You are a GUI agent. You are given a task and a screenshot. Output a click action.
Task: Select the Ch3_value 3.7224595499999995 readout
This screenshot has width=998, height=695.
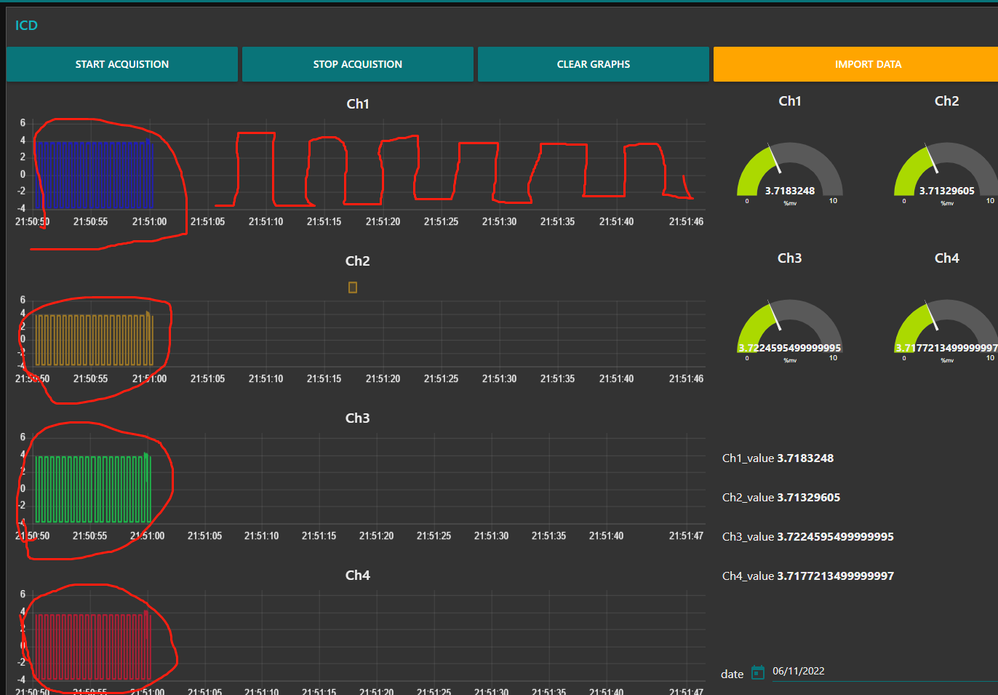coord(808,537)
